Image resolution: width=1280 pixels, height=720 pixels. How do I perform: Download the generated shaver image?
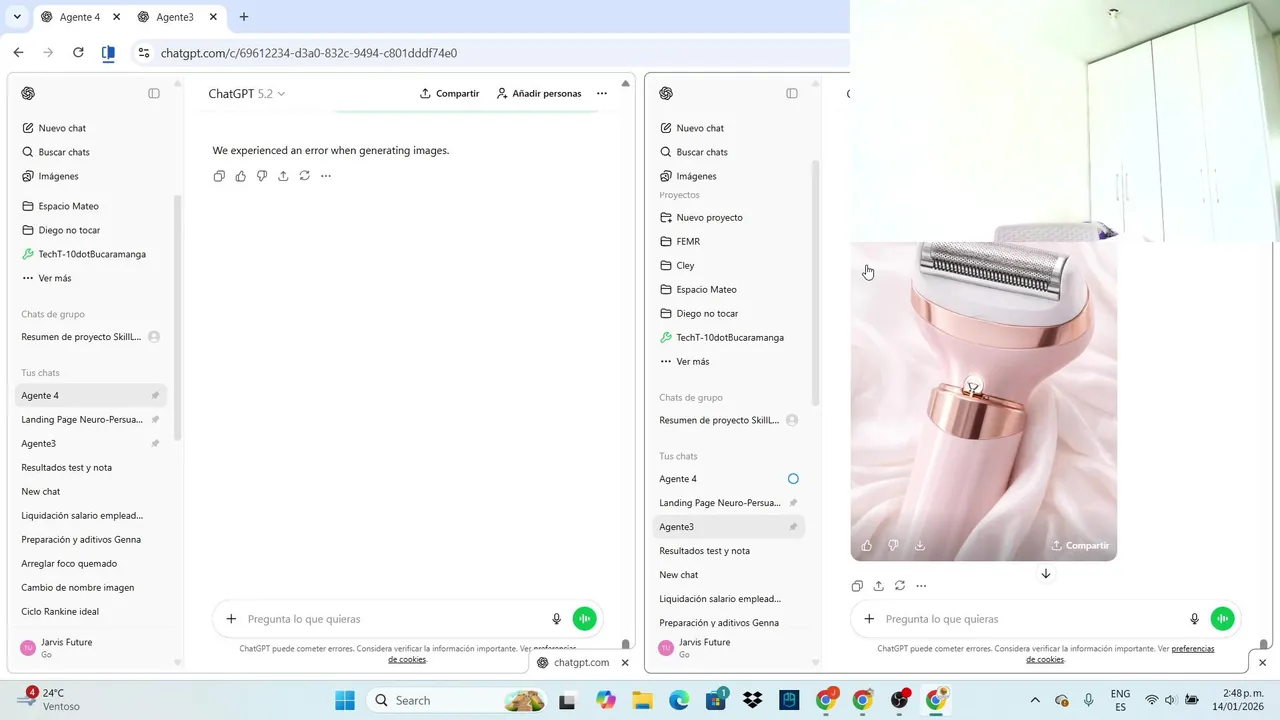[920, 545]
